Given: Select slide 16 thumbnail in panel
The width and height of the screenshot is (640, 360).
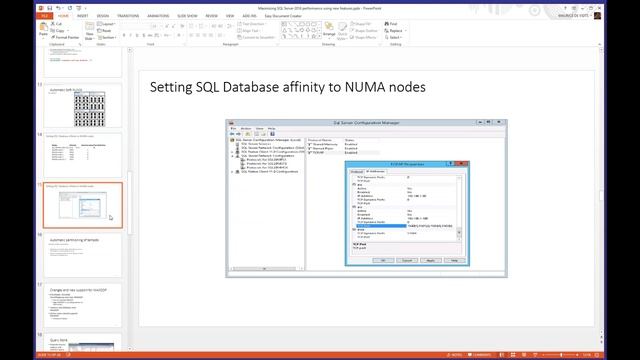Looking at the screenshot, I should pos(83,255).
